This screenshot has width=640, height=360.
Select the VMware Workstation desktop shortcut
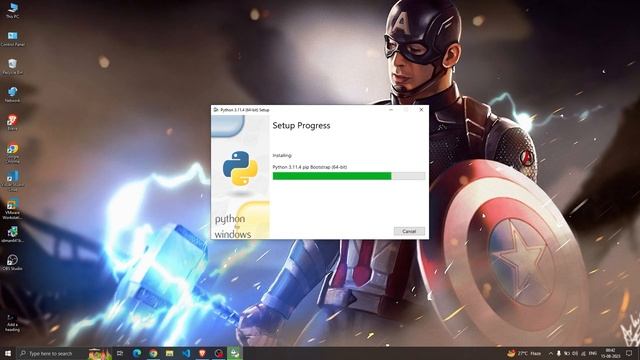tap(12, 209)
